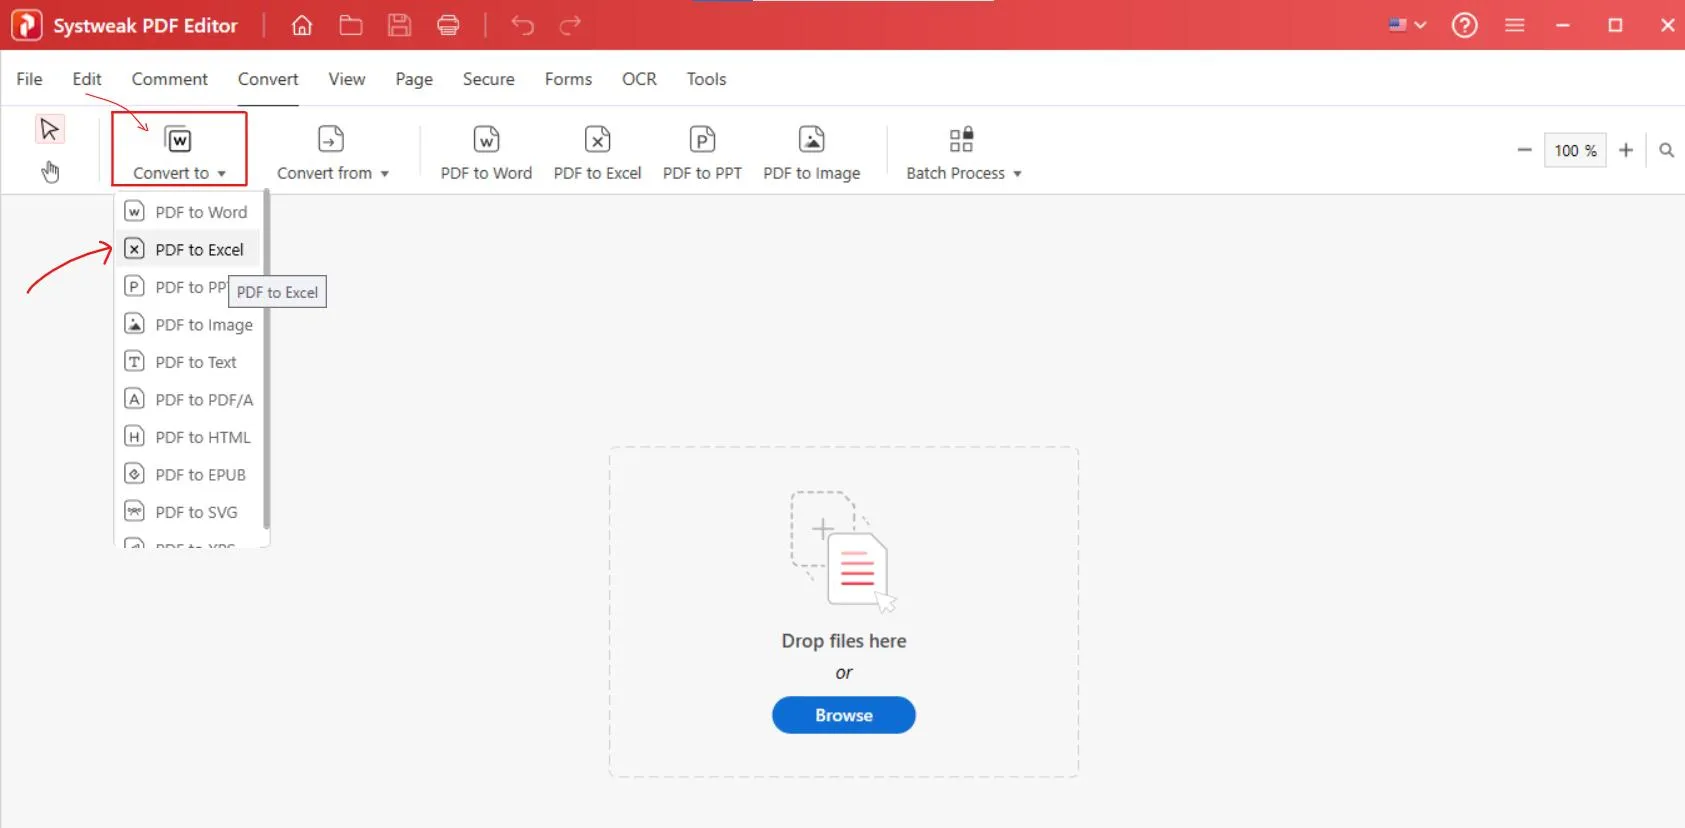Viewport: 1685px width, 828px height.
Task: Open Help via question mark icon
Action: pyautogui.click(x=1464, y=25)
